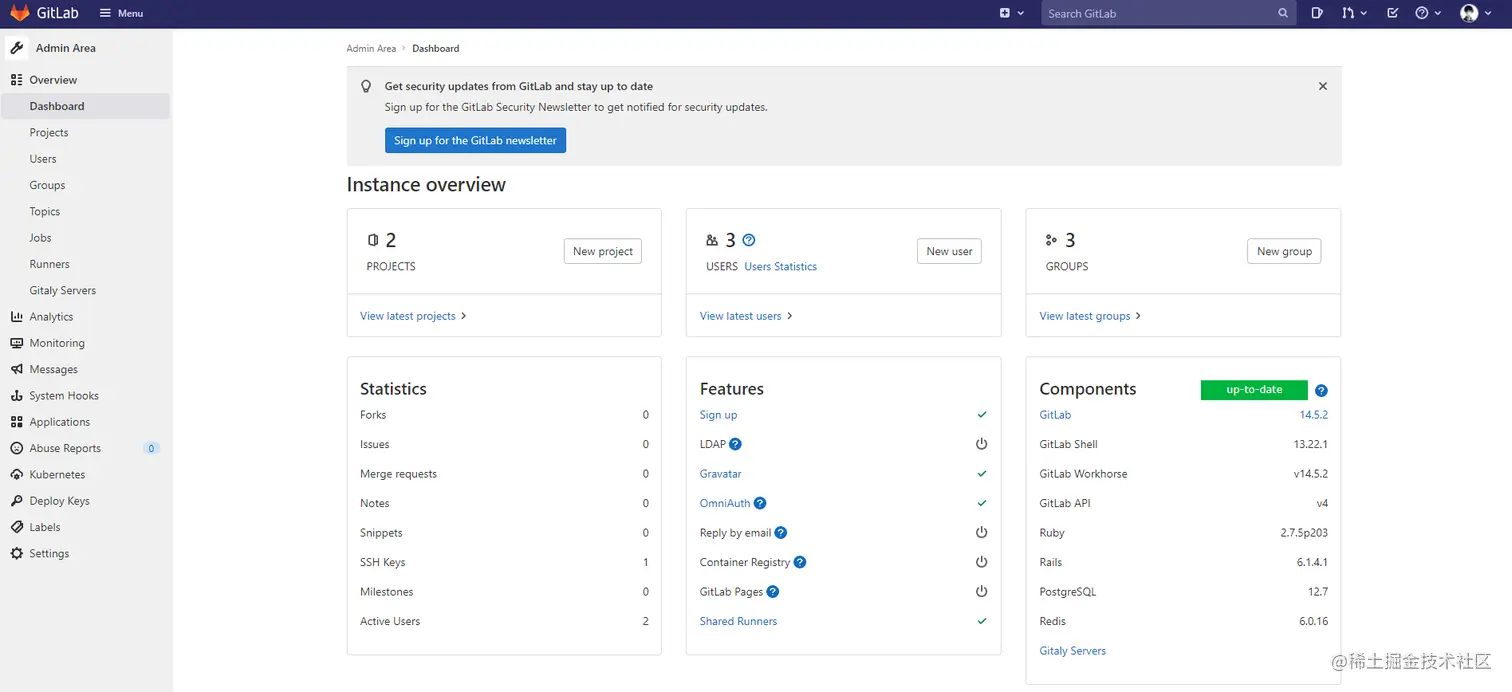1512x692 pixels.
Task: Expand the Help question mark menu
Action: [x=1428, y=13]
